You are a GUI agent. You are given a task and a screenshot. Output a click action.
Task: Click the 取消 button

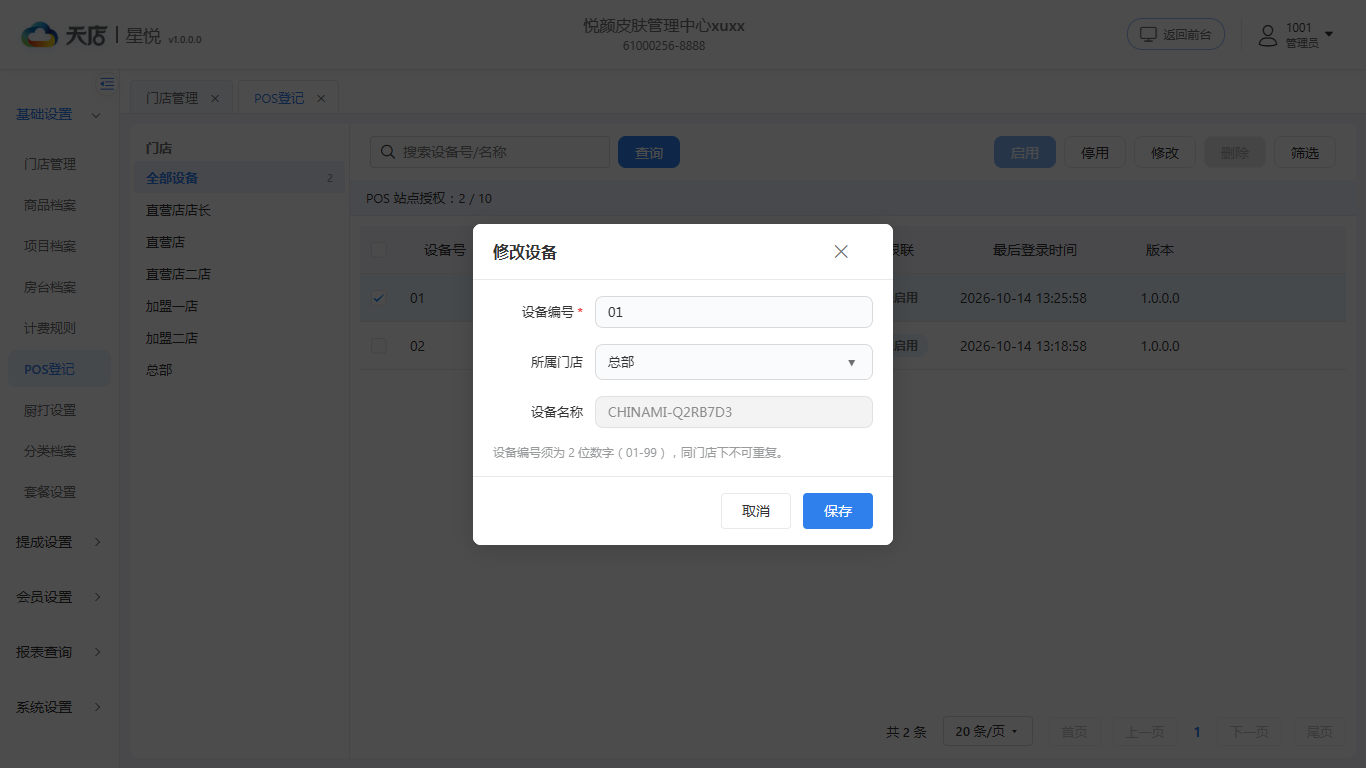click(756, 511)
